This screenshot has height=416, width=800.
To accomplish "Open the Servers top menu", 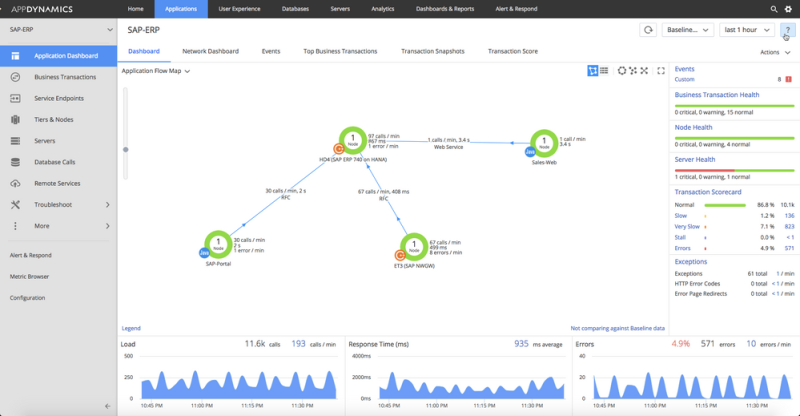I will (x=340, y=9).
